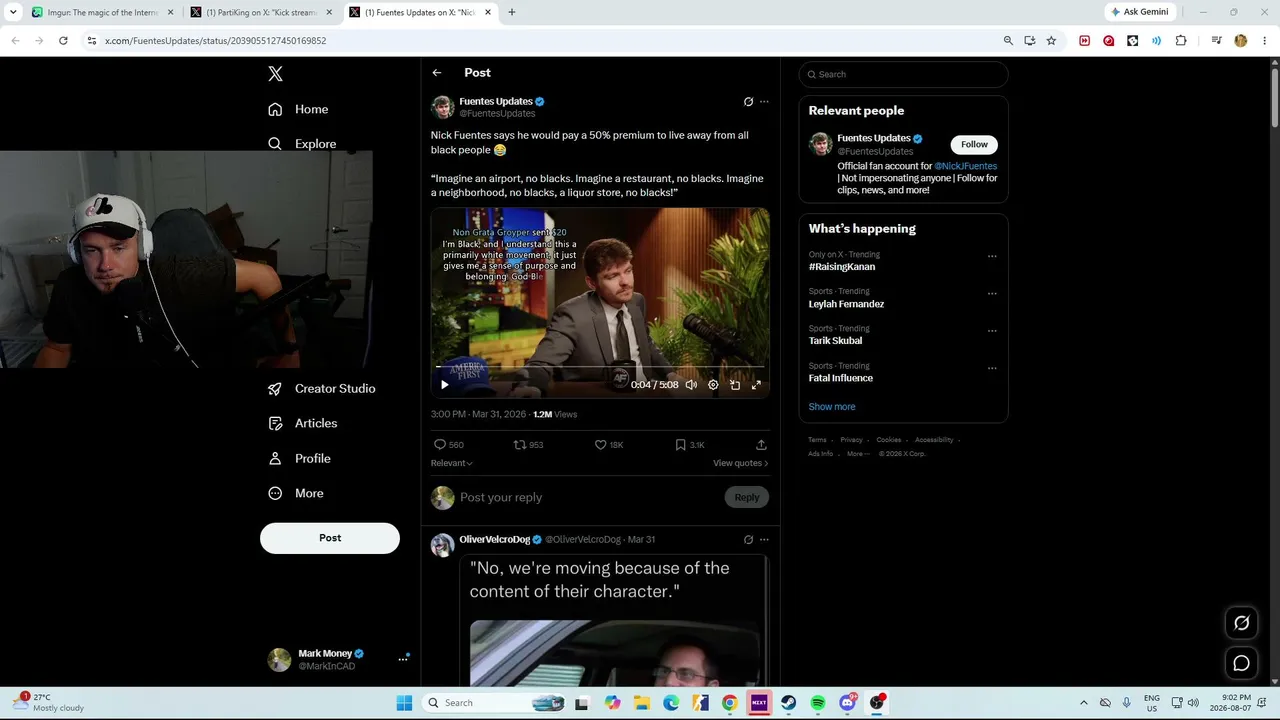Open the @NickJFuentes mention link
This screenshot has width=1280, height=720.
(x=965, y=166)
